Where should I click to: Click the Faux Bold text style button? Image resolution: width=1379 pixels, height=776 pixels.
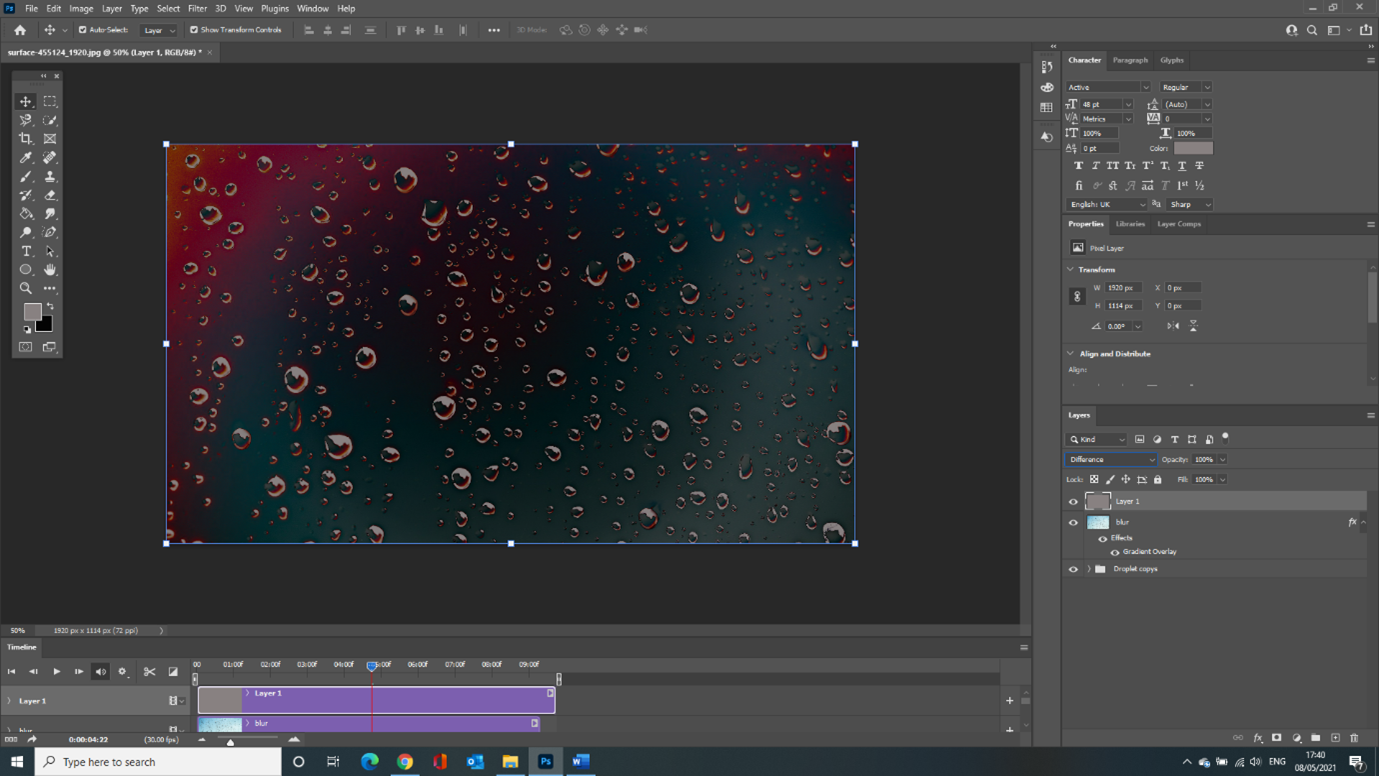[x=1078, y=166]
